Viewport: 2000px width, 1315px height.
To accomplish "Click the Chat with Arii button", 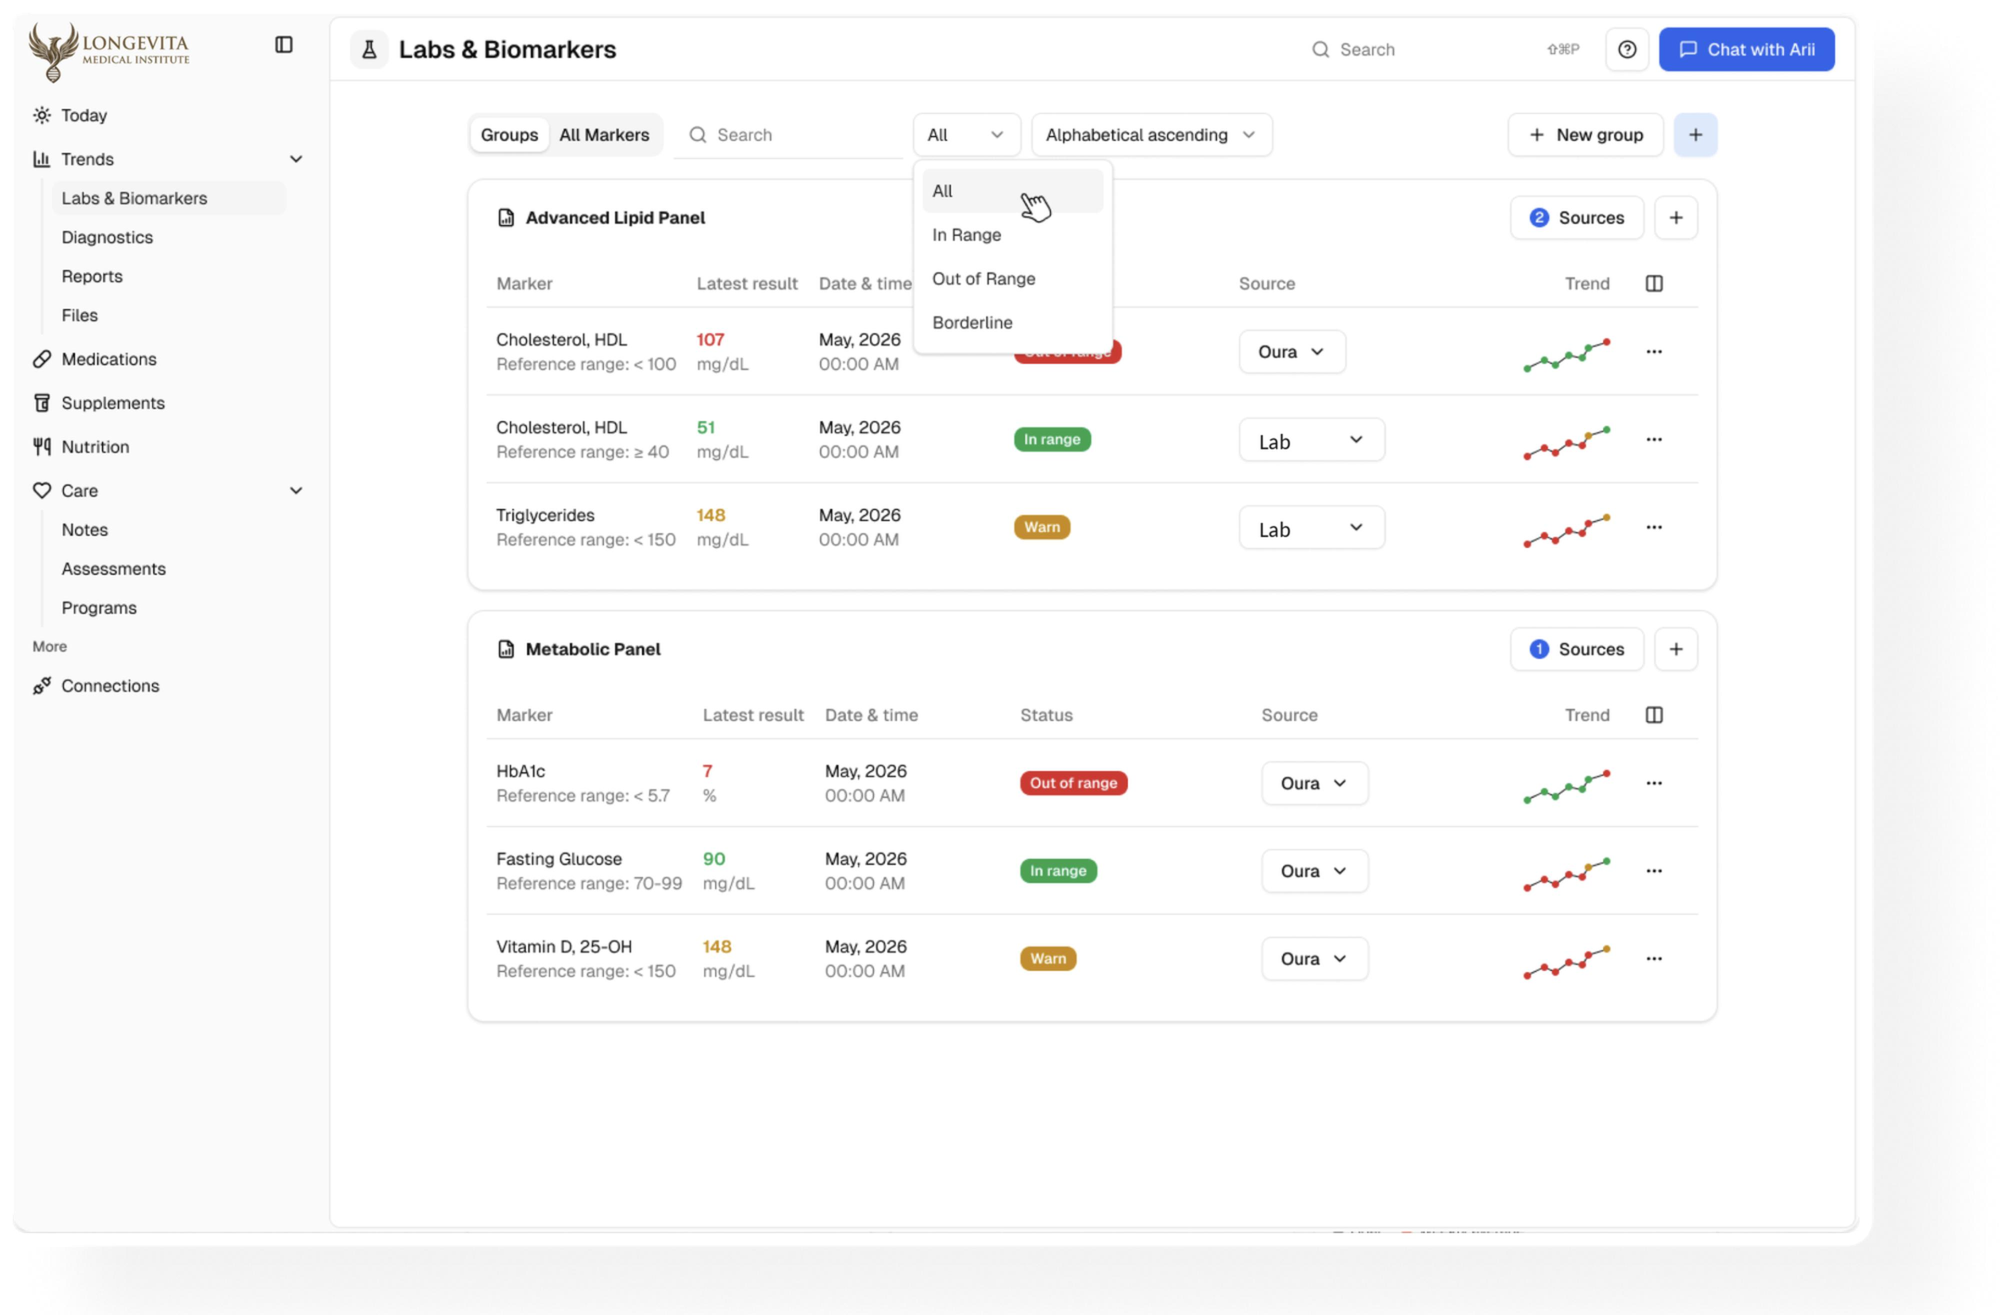I will point(1746,49).
